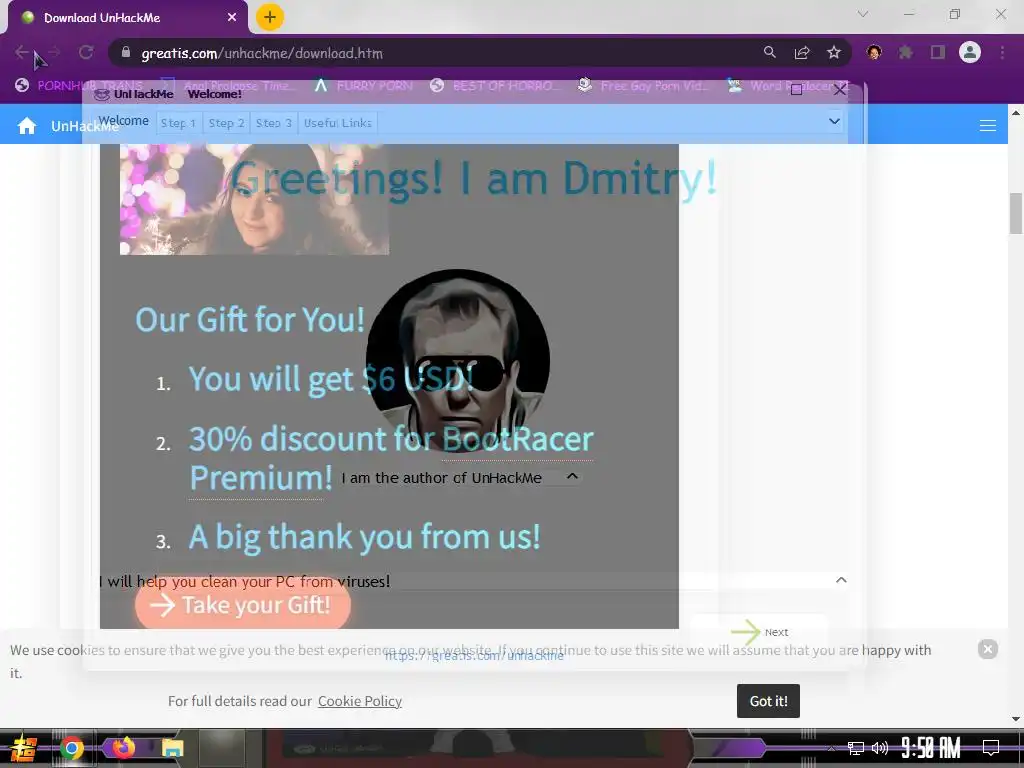Open the address bar zoom search icon
This screenshot has height=768, width=1024.
770,52
